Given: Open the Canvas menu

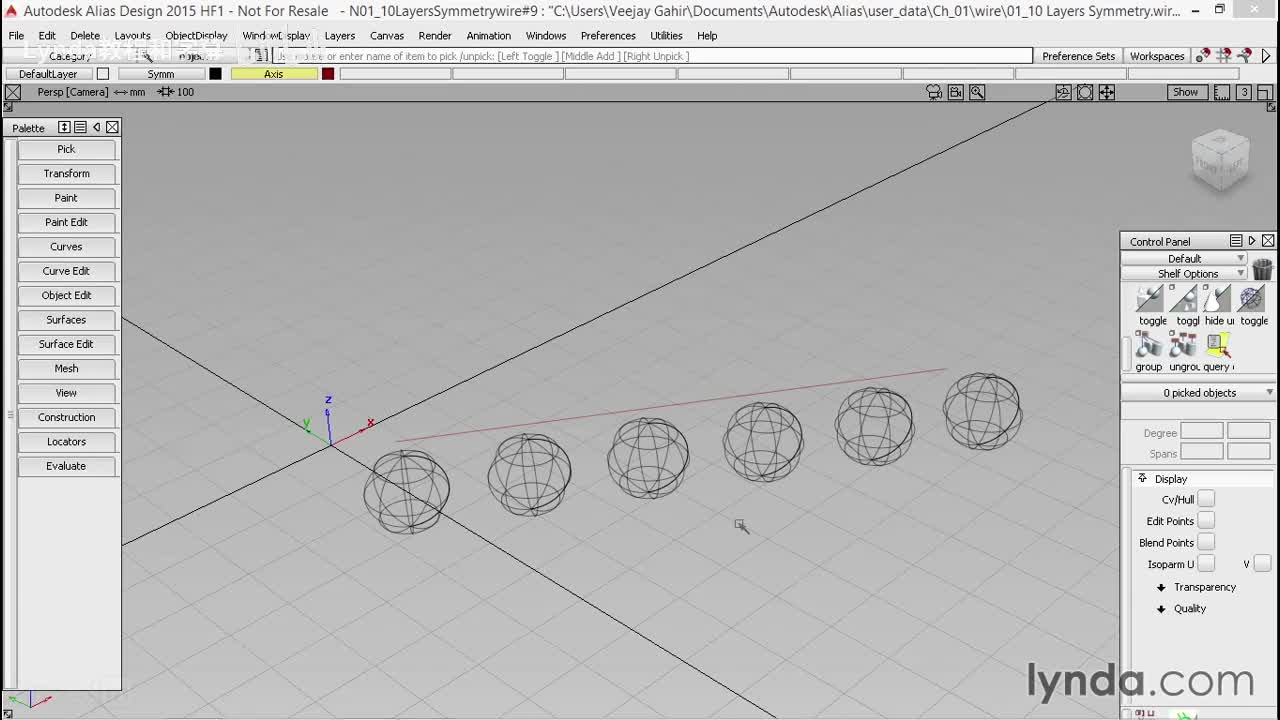Looking at the screenshot, I should (387, 35).
